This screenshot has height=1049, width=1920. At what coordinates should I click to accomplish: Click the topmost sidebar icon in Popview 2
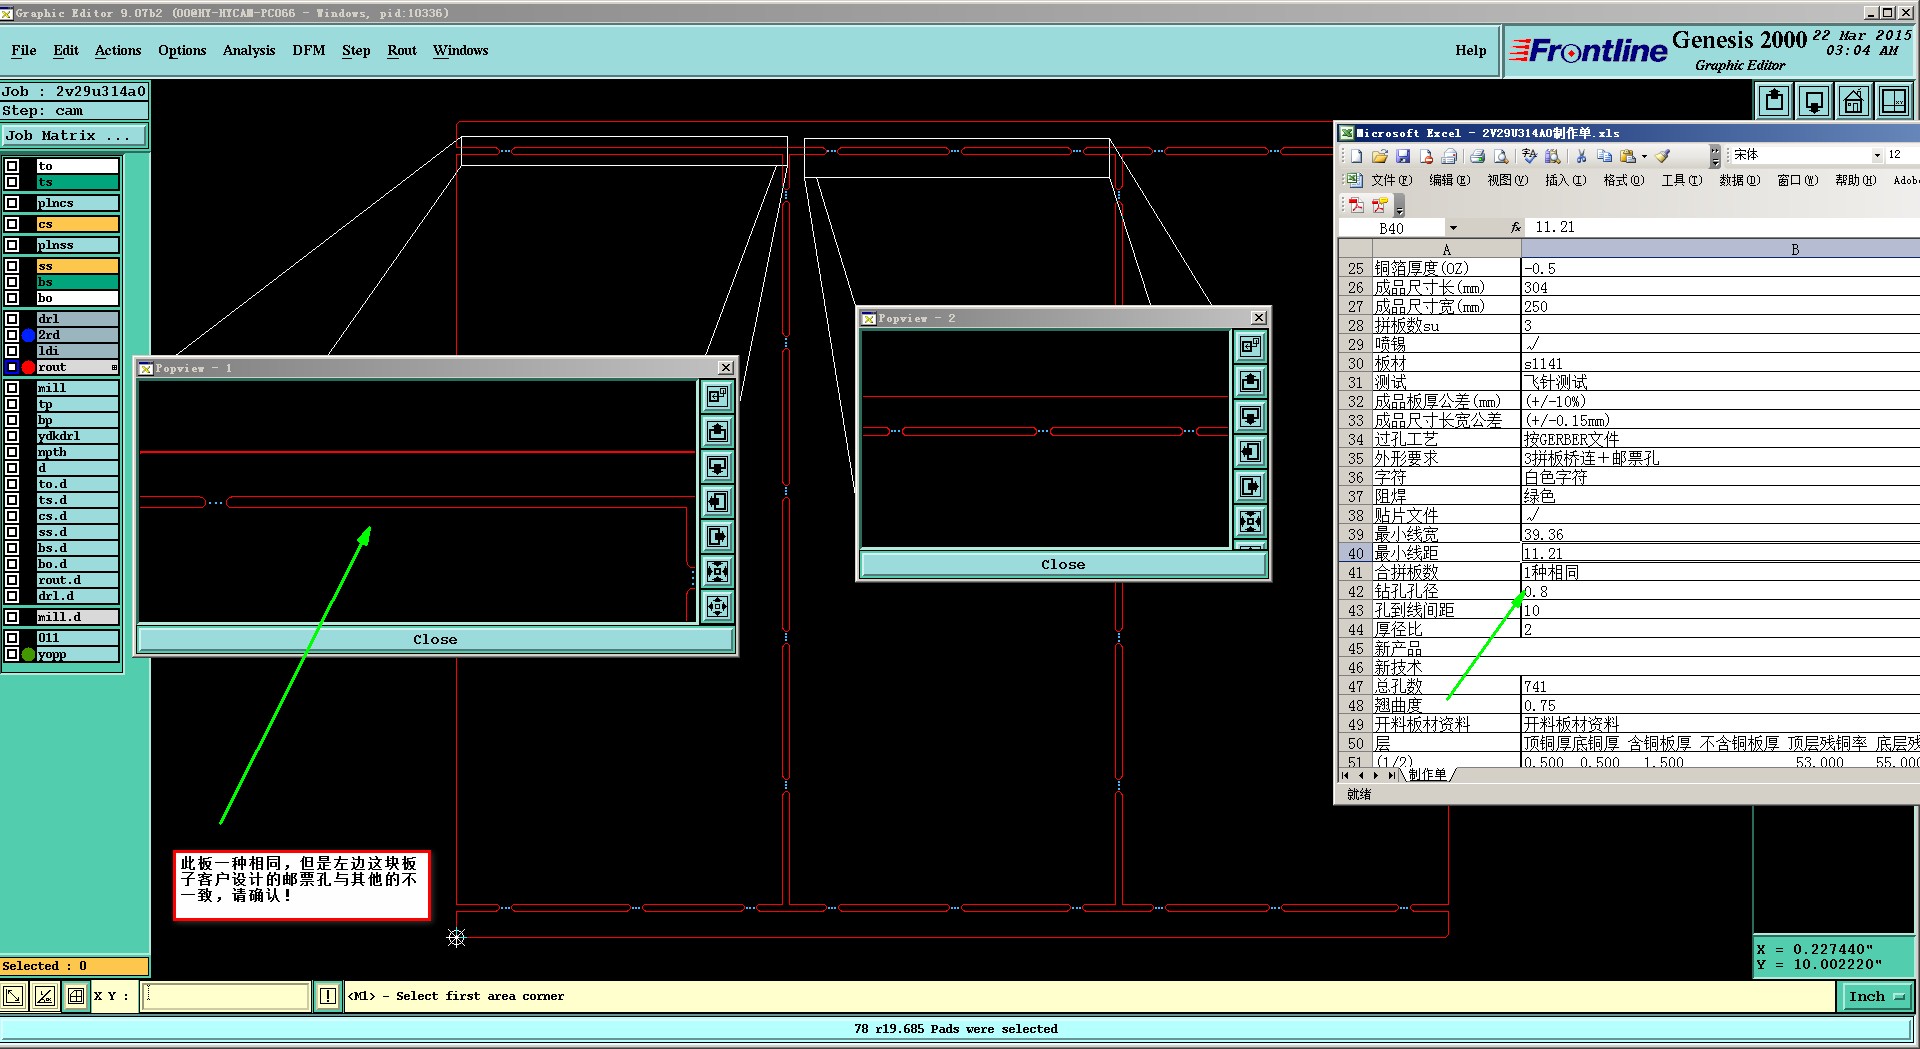click(1250, 346)
